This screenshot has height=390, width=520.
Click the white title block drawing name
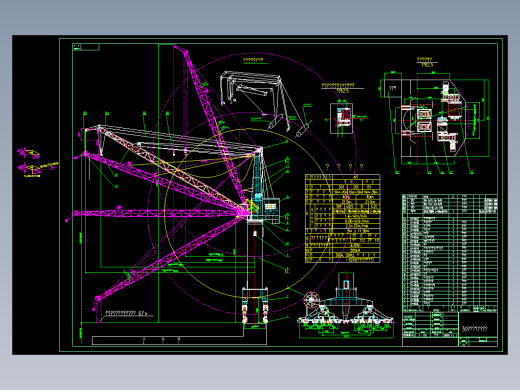click(x=475, y=329)
